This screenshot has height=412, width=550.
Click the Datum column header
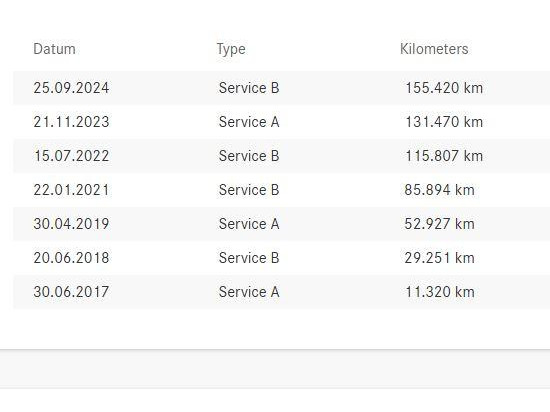[x=54, y=49]
